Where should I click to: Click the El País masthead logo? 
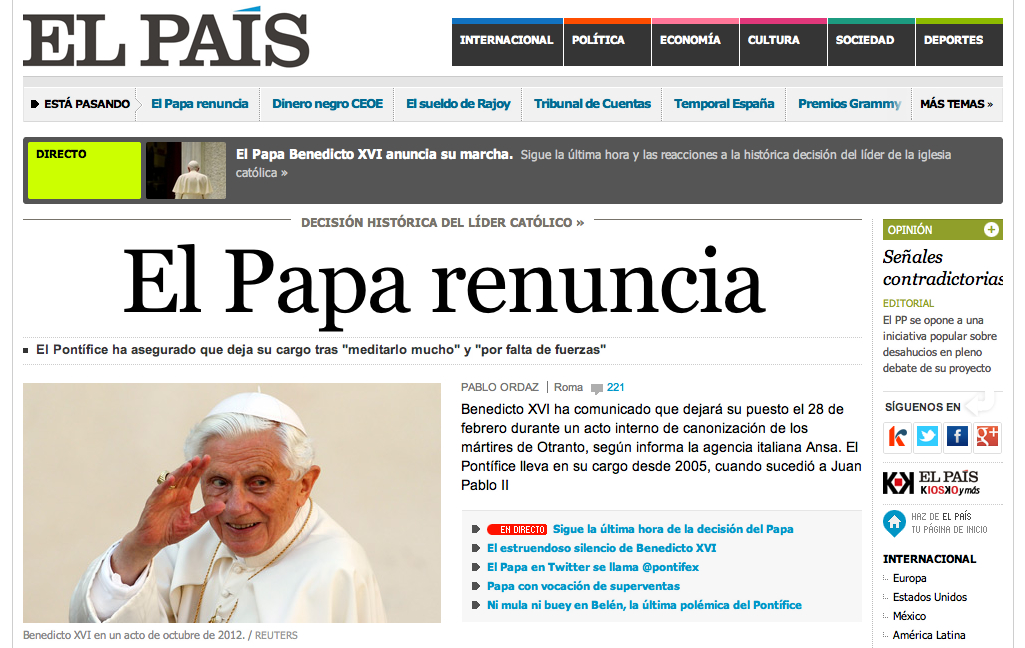click(166, 37)
